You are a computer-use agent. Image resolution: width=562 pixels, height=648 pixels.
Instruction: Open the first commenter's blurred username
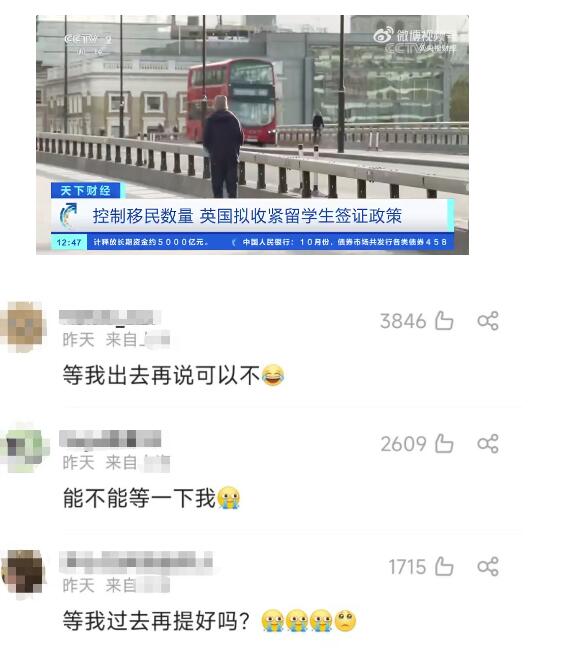pos(110,317)
